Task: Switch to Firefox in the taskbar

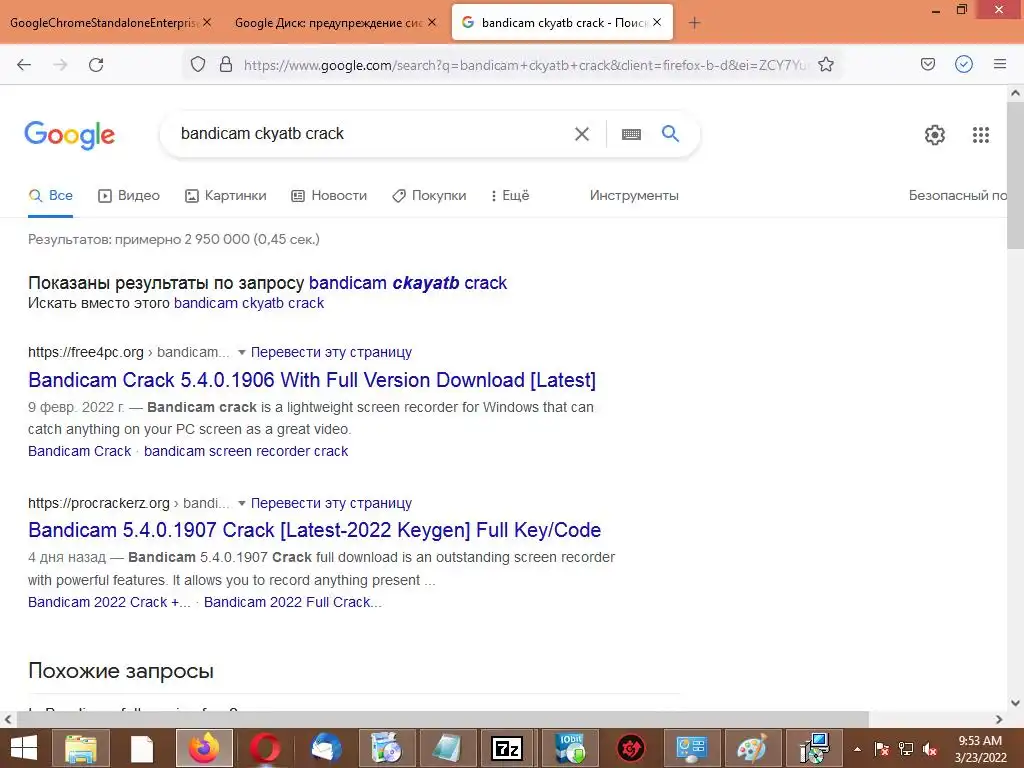Action: coord(204,748)
